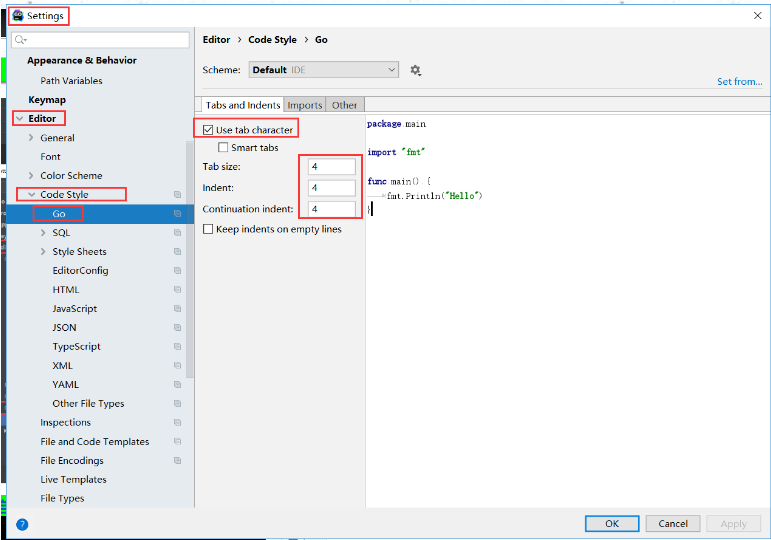Uncheck Use tab character checkbox

pos(208,130)
